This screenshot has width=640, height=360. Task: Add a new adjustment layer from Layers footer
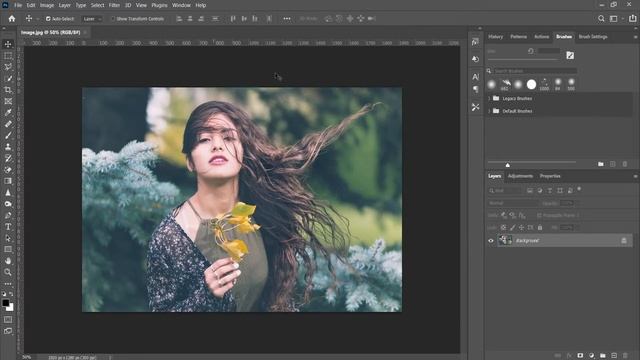pyautogui.click(x=591, y=356)
